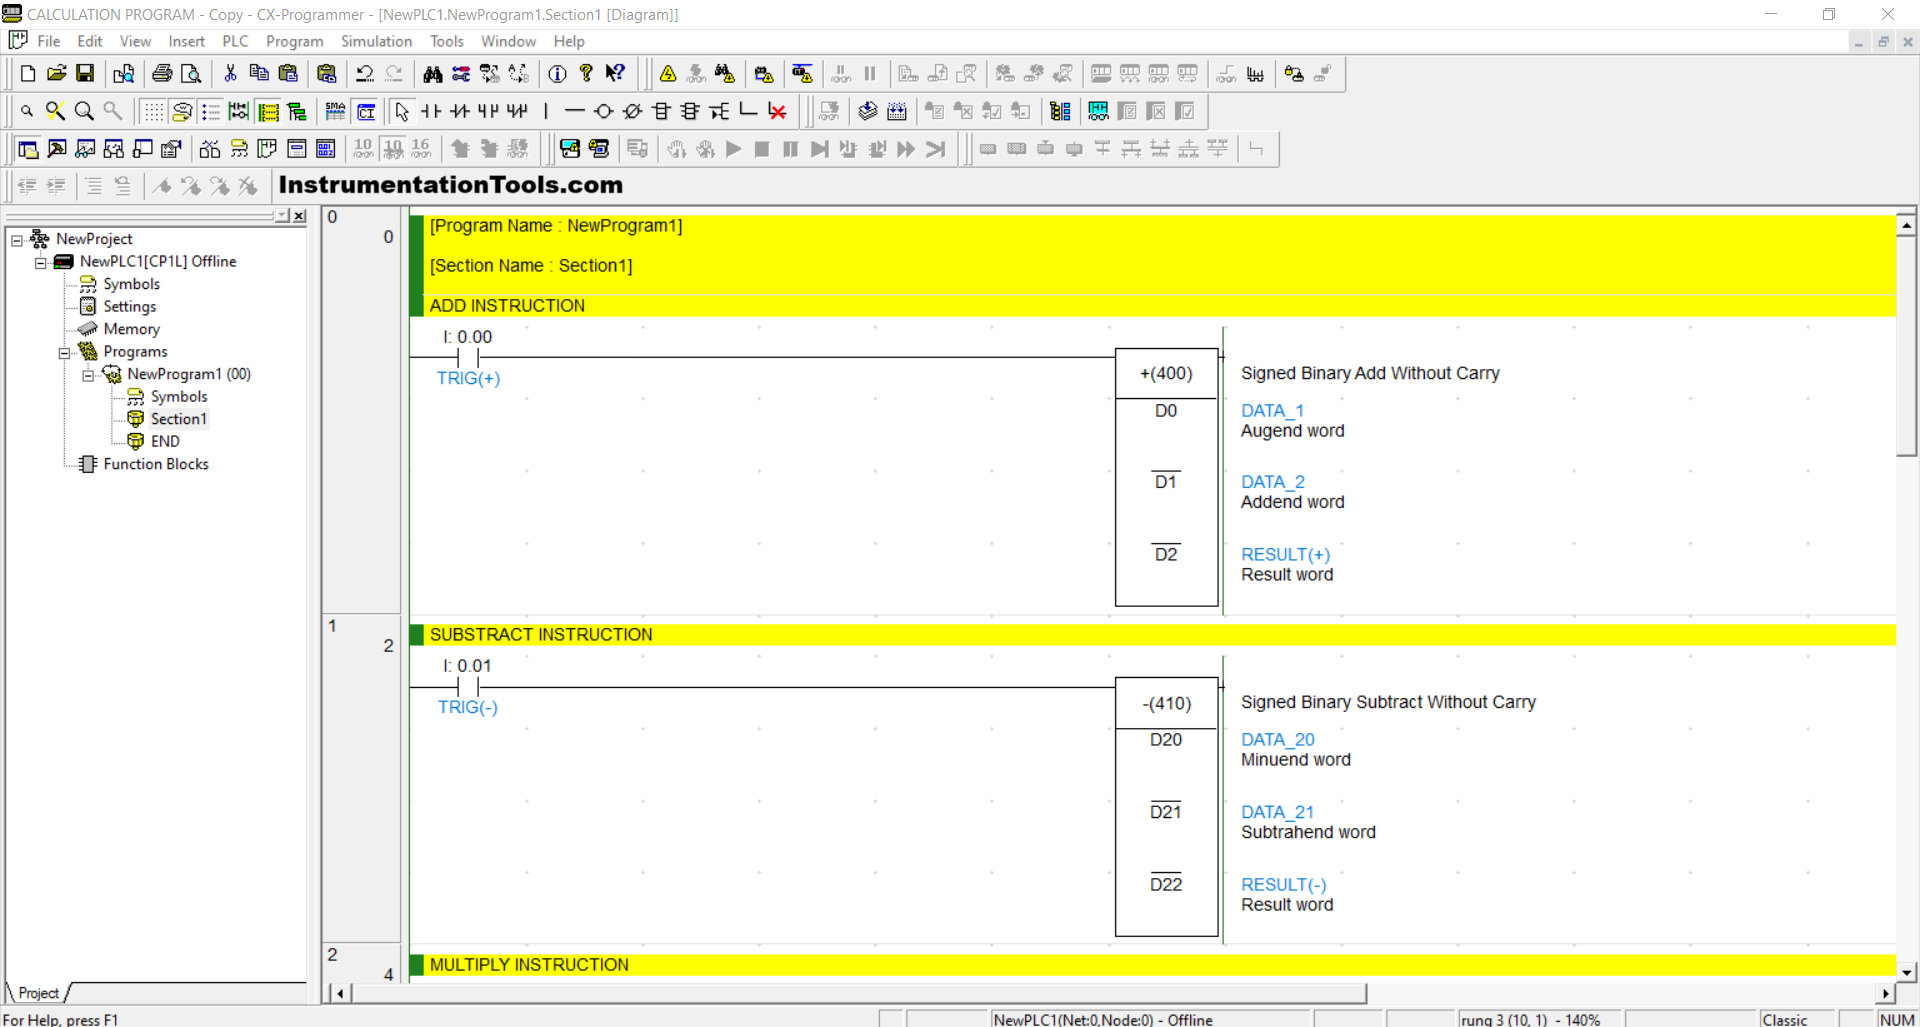1920x1027 pixels.
Task: Click vertical scrollbar up arrow
Action: (x=1907, y=226)
